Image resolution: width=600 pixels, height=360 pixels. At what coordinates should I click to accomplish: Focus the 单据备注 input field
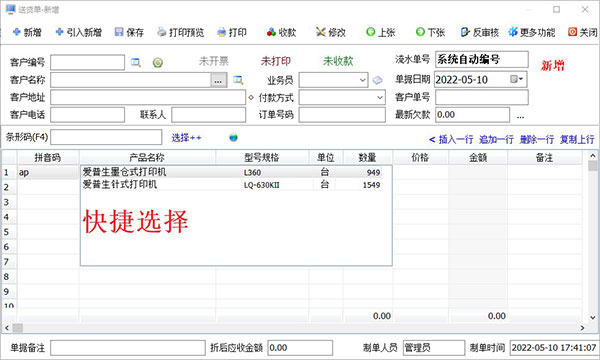(x=128, y=348)
